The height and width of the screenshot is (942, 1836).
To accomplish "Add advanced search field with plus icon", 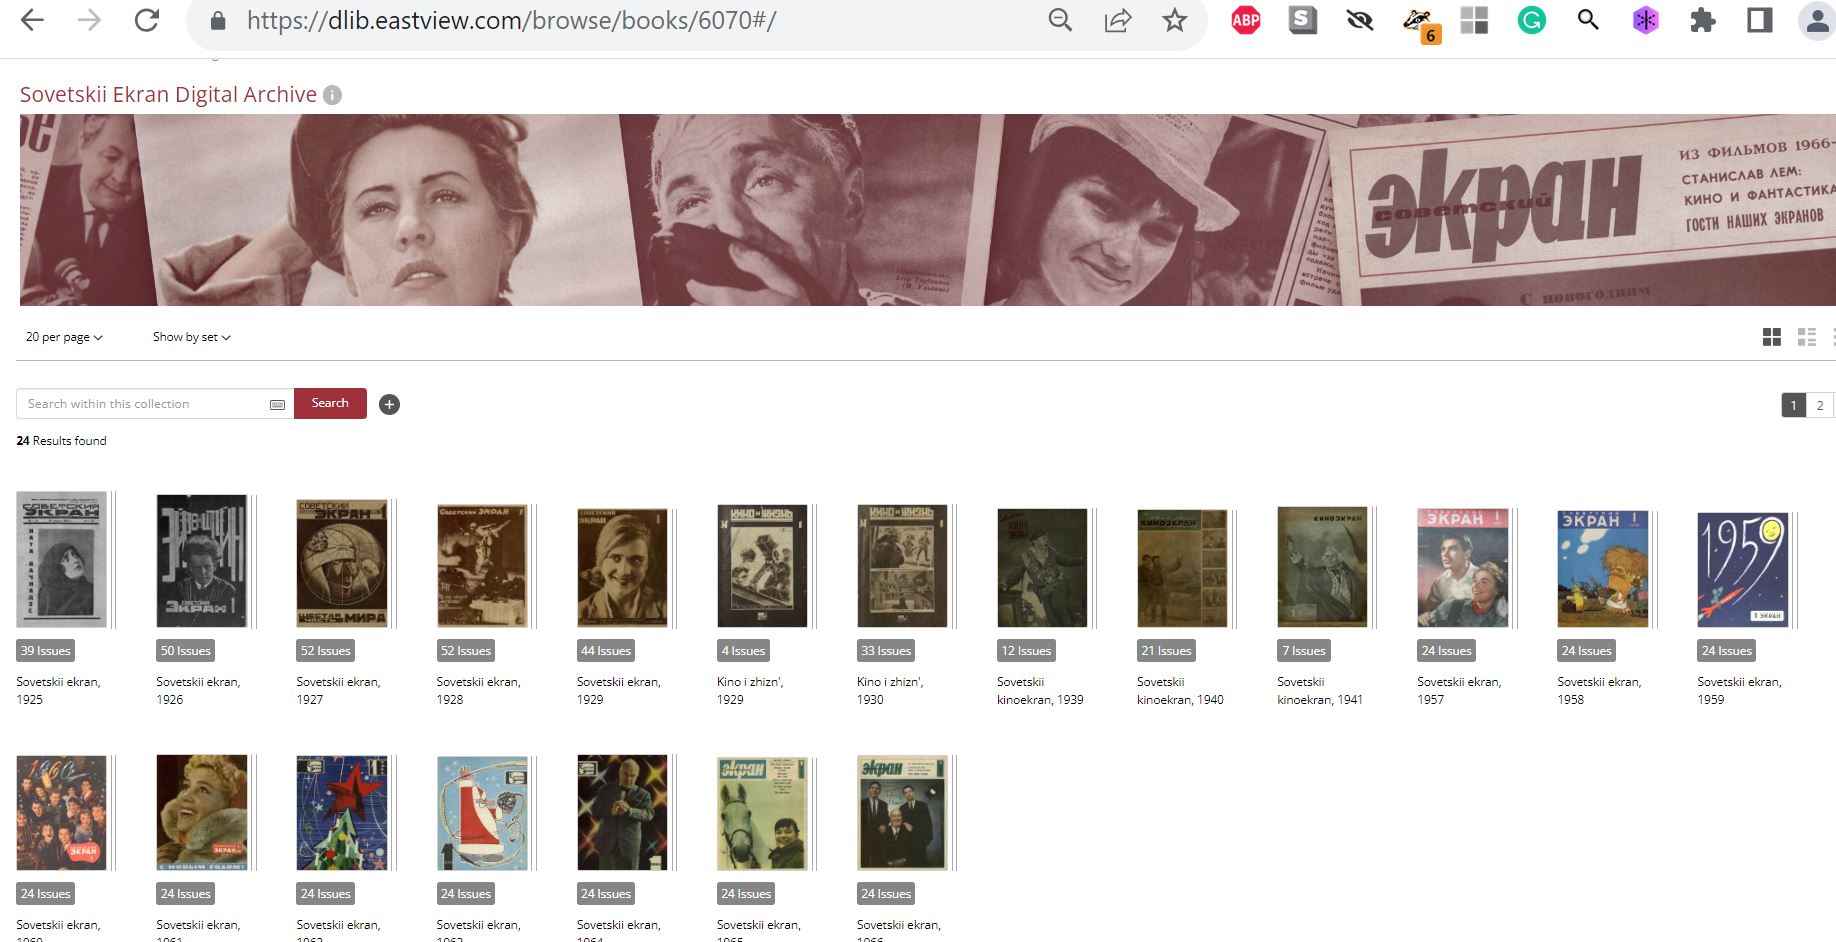I will 390,404.
